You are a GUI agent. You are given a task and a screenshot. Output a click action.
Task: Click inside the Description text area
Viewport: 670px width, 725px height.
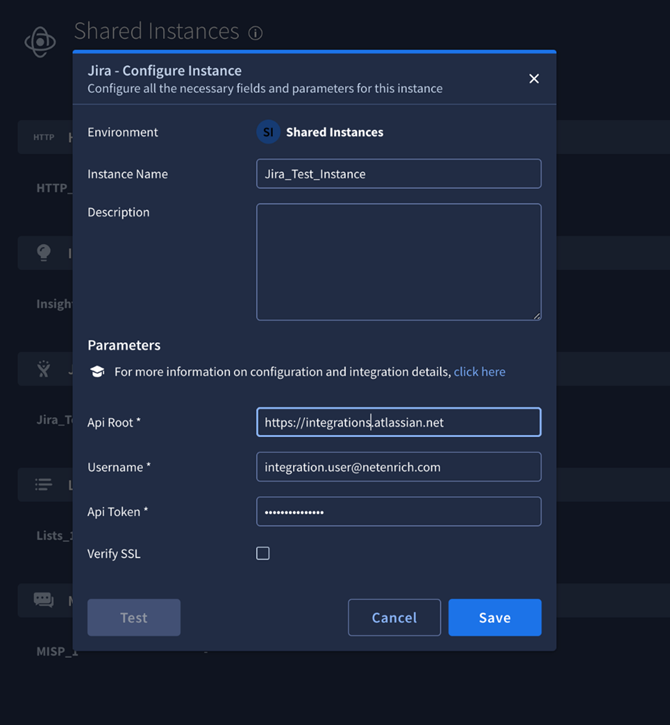pyautogui.click(x=399, y=262)
